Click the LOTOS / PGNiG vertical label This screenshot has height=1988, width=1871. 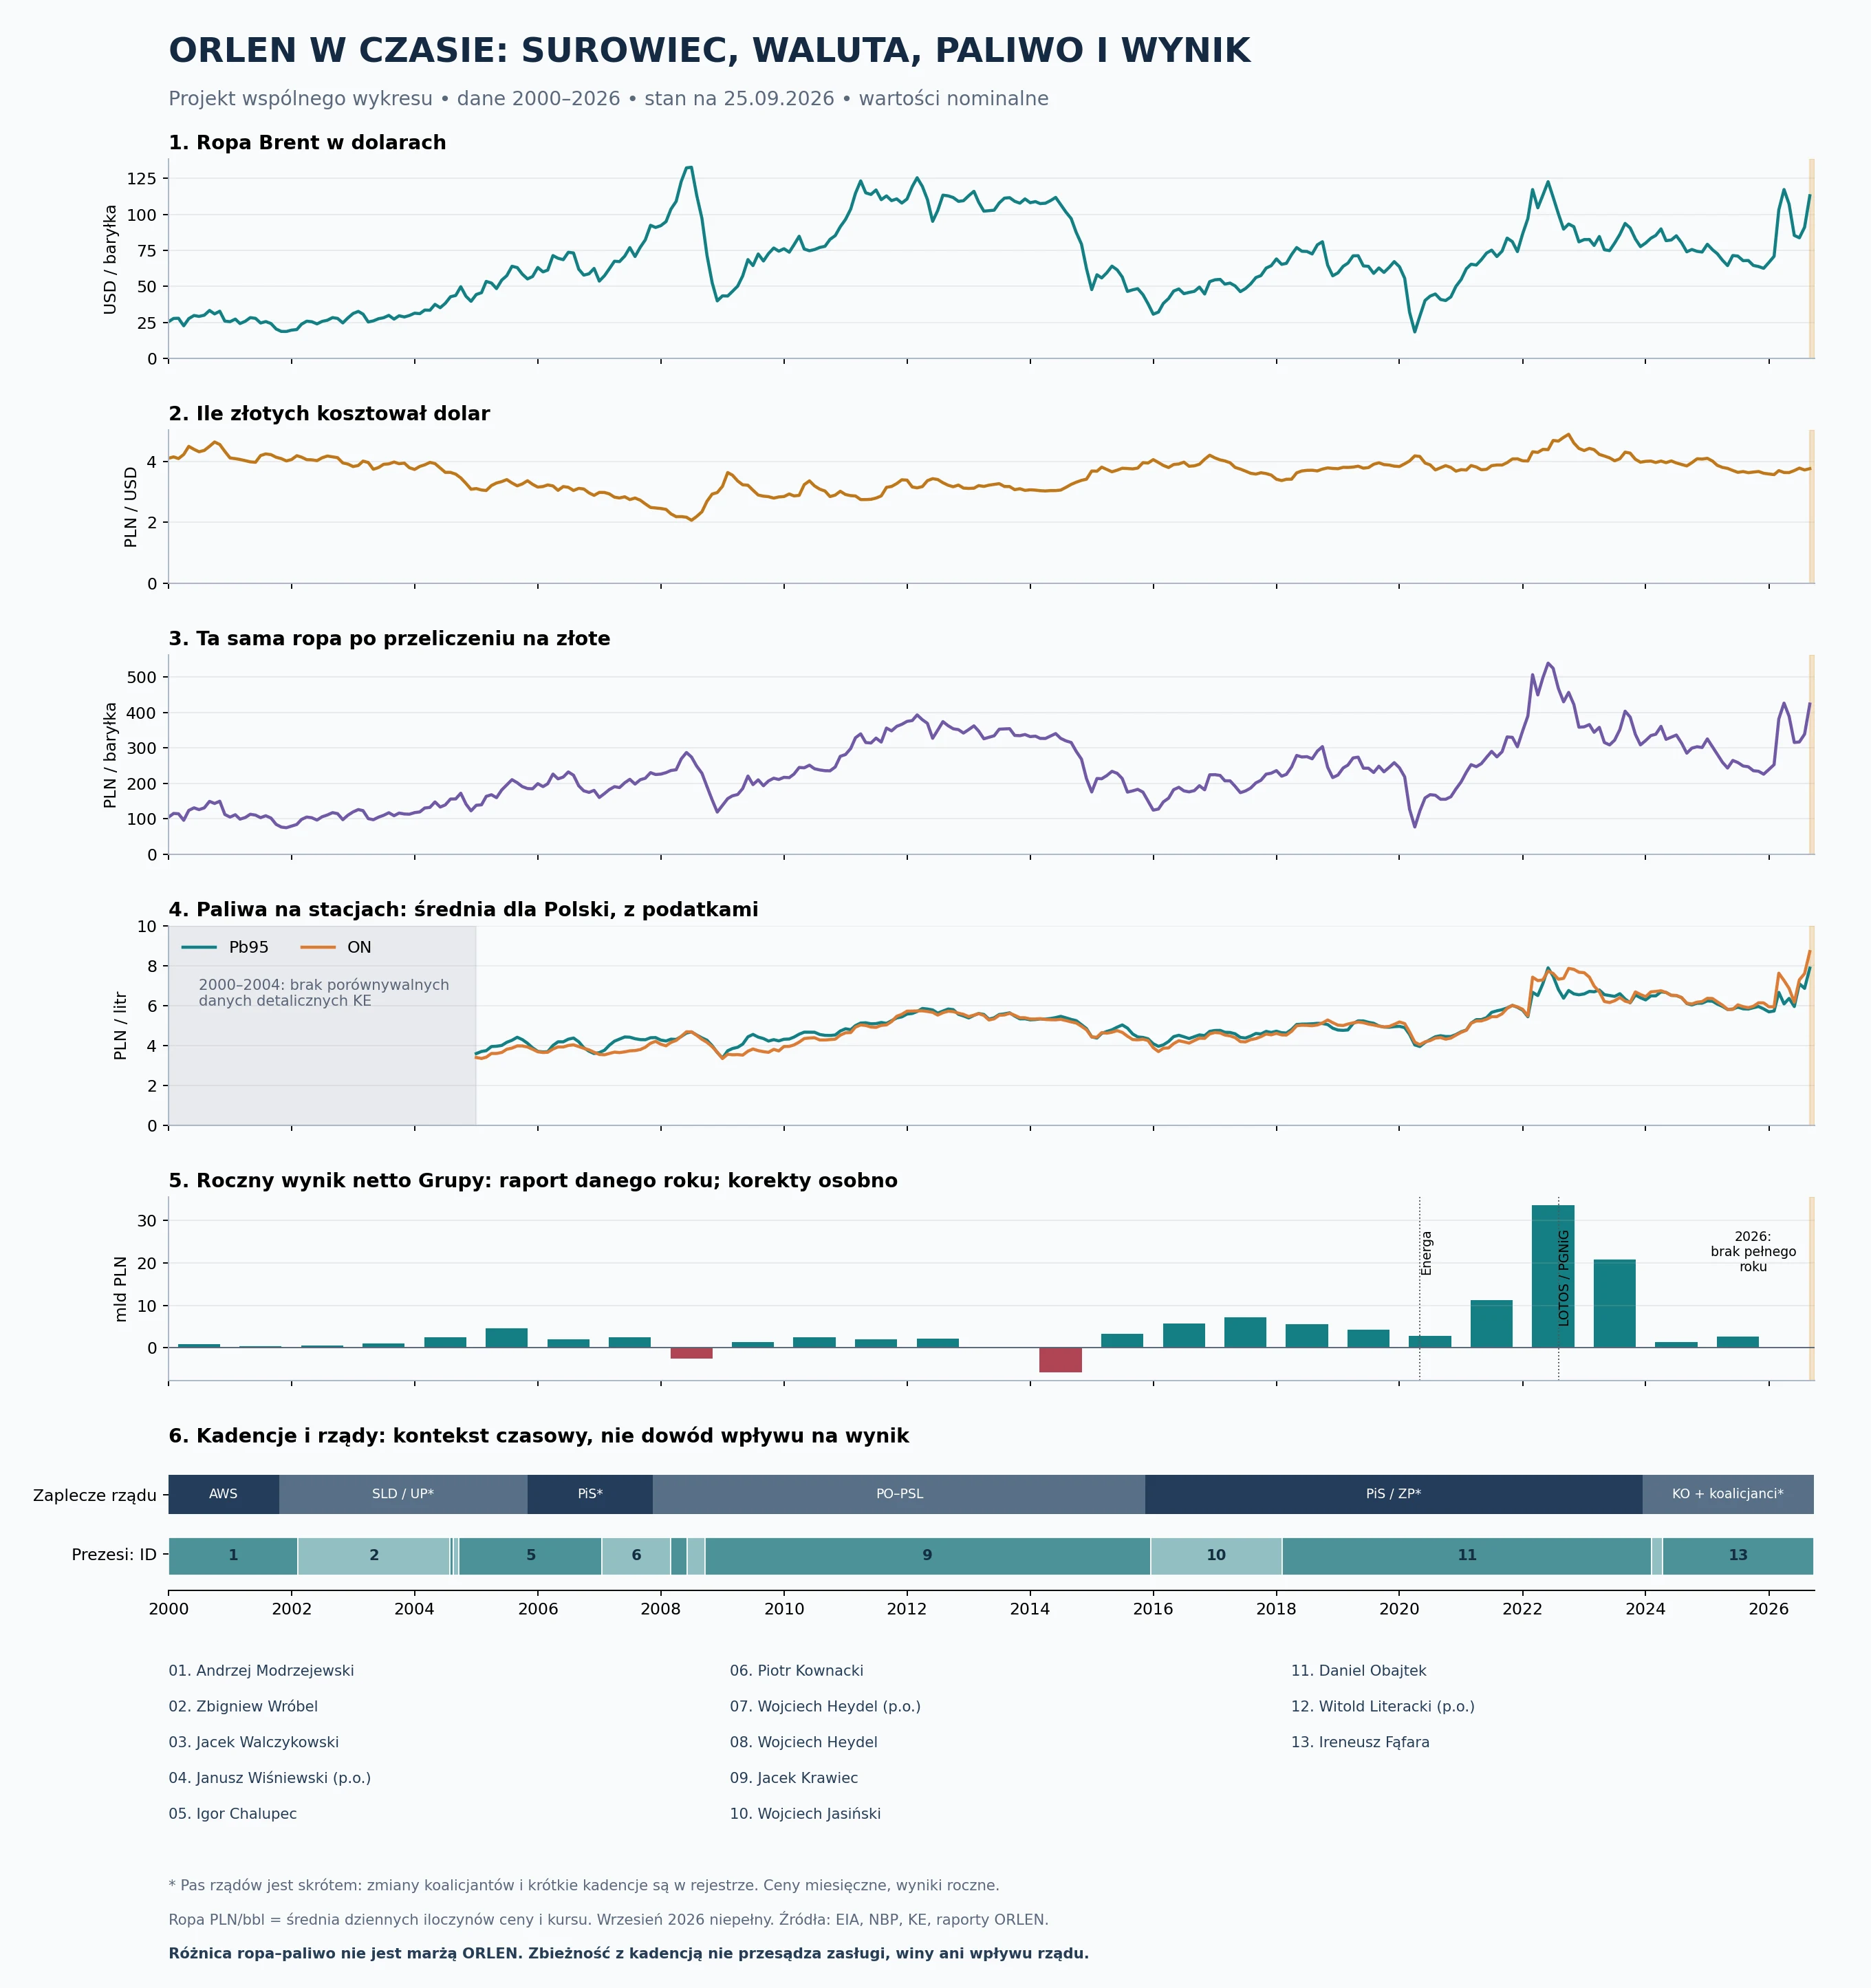point(1564,1278)
